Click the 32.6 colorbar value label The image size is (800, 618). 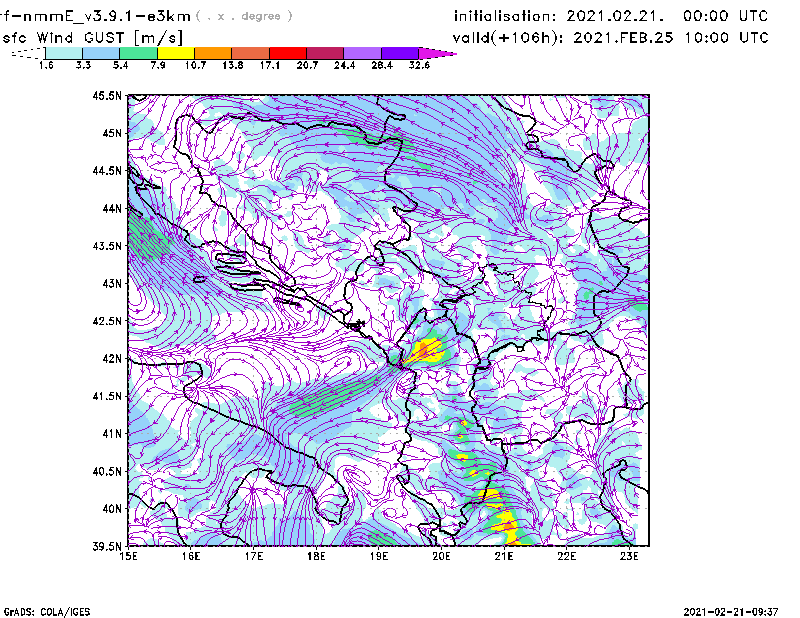click(x=419, y=65)
